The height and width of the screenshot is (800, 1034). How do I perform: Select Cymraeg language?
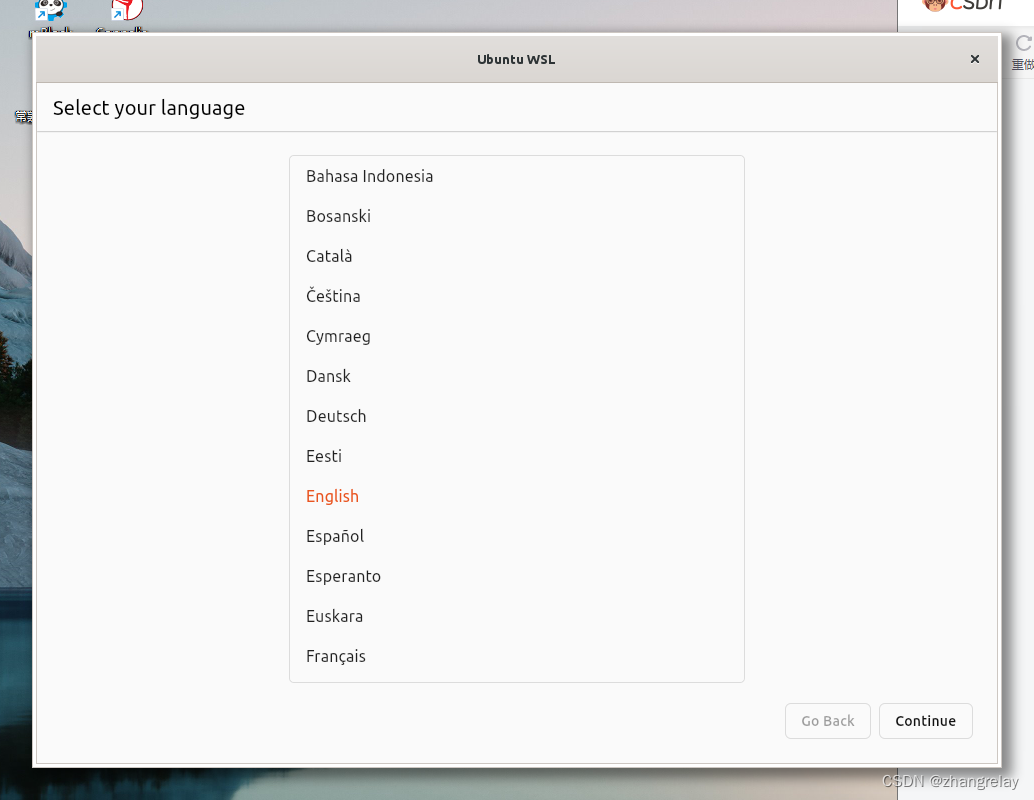(516, 336)
